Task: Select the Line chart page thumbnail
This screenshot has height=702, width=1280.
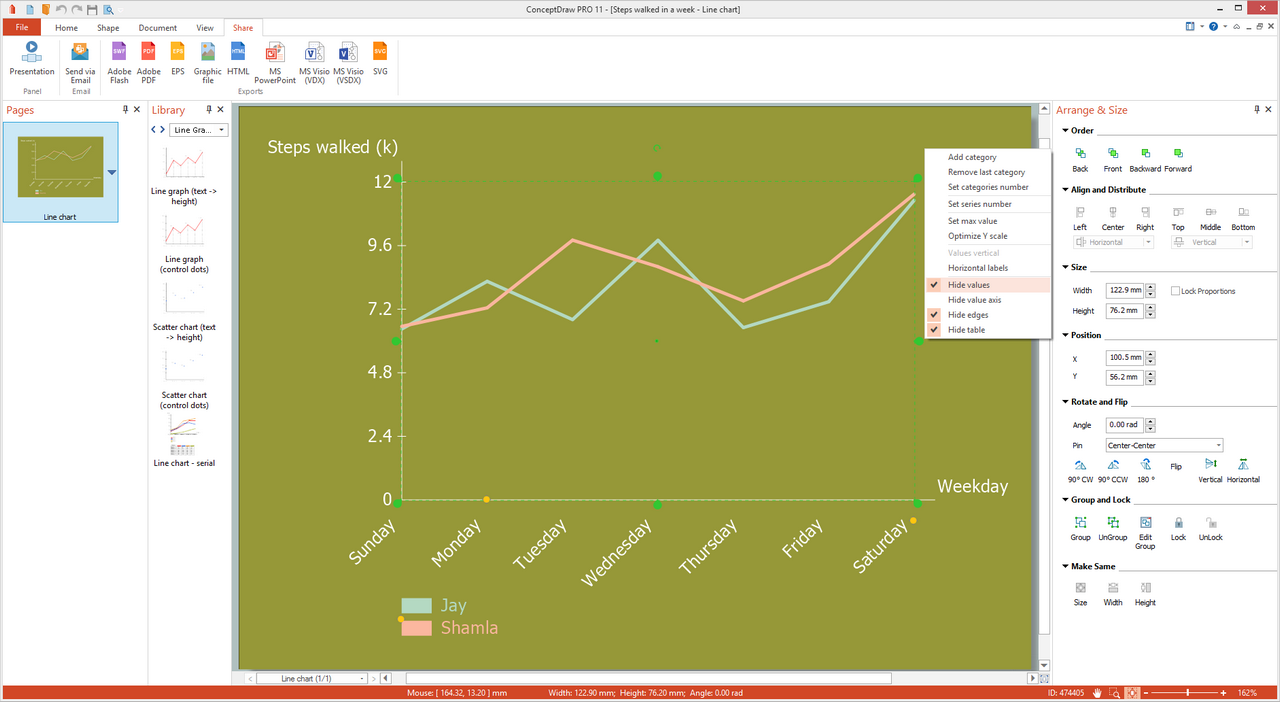Action: click(x=60, y=171)
